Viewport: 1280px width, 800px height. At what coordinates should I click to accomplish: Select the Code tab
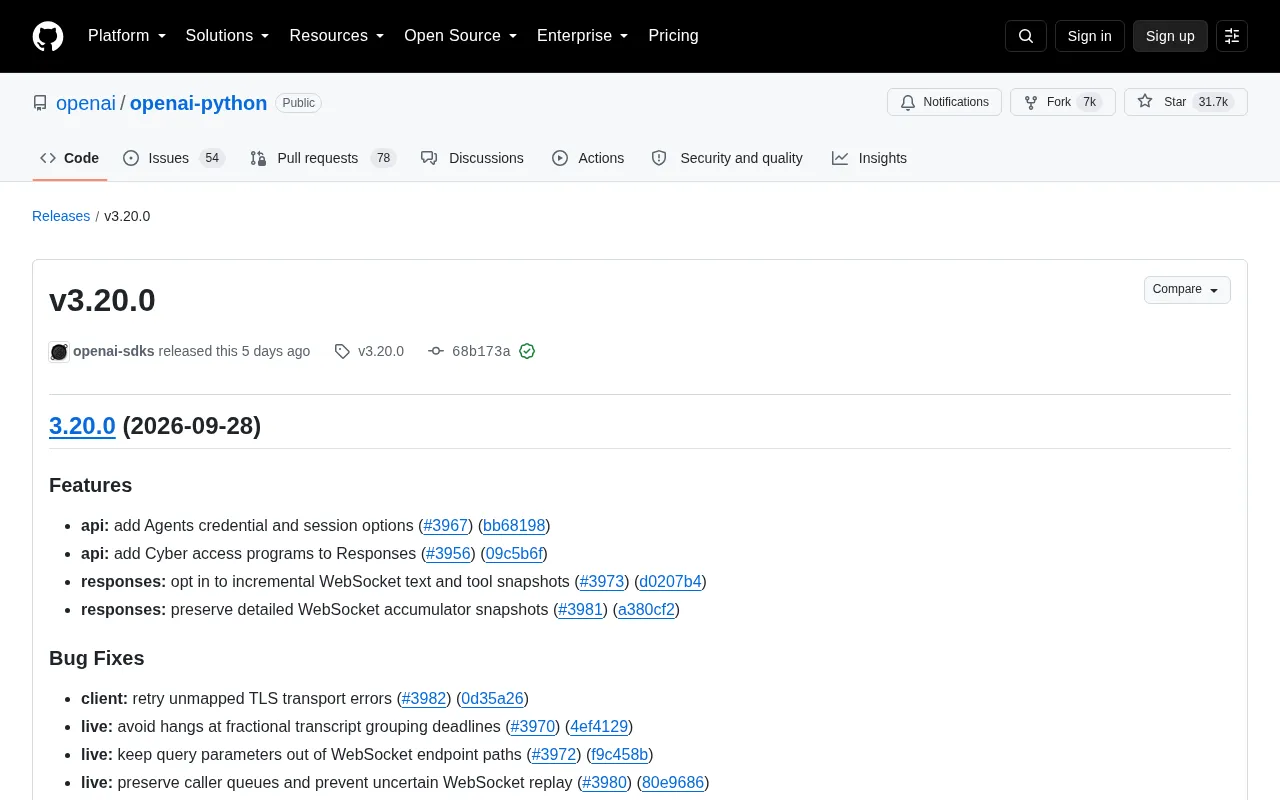[70, 158]
